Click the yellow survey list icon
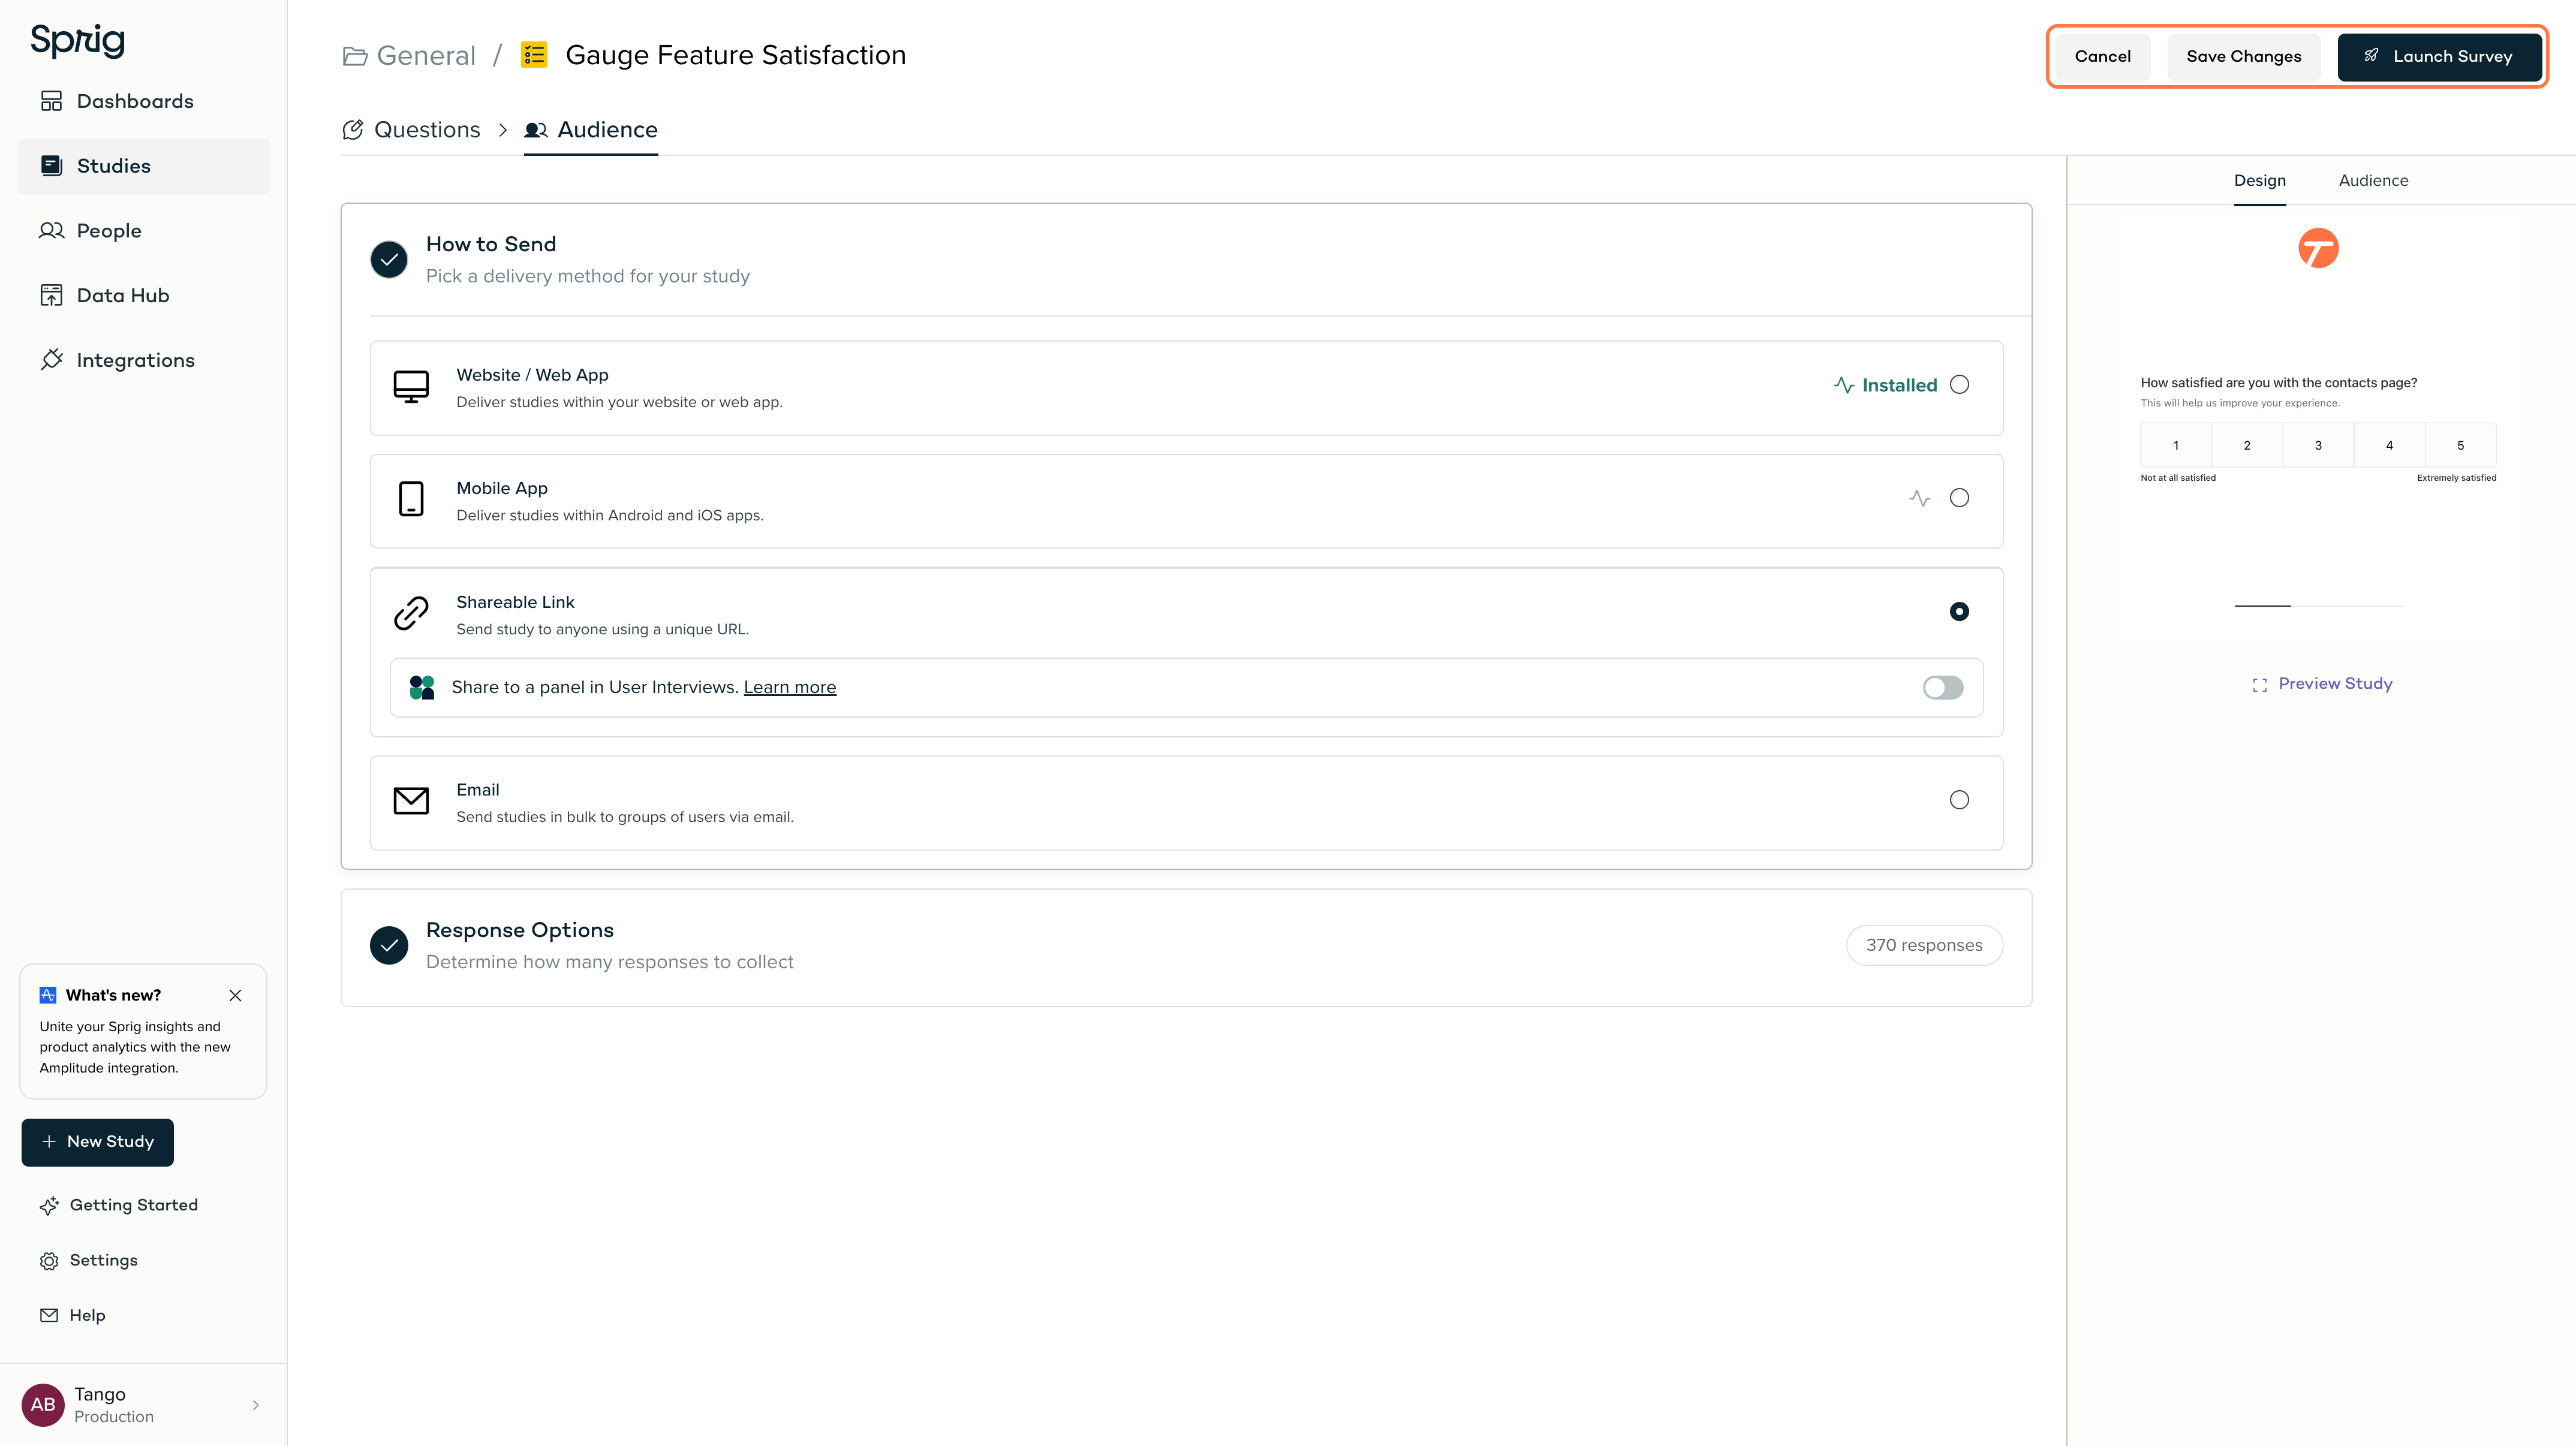The width and height of the screenshot is (2576, 1446). coord(534,55)
